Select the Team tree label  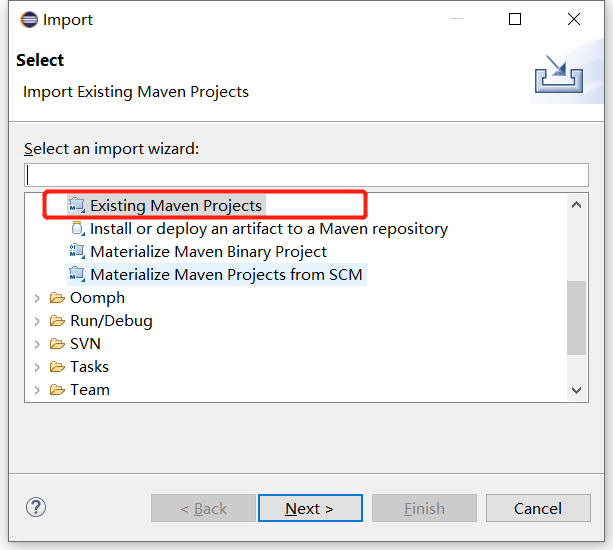90,390
